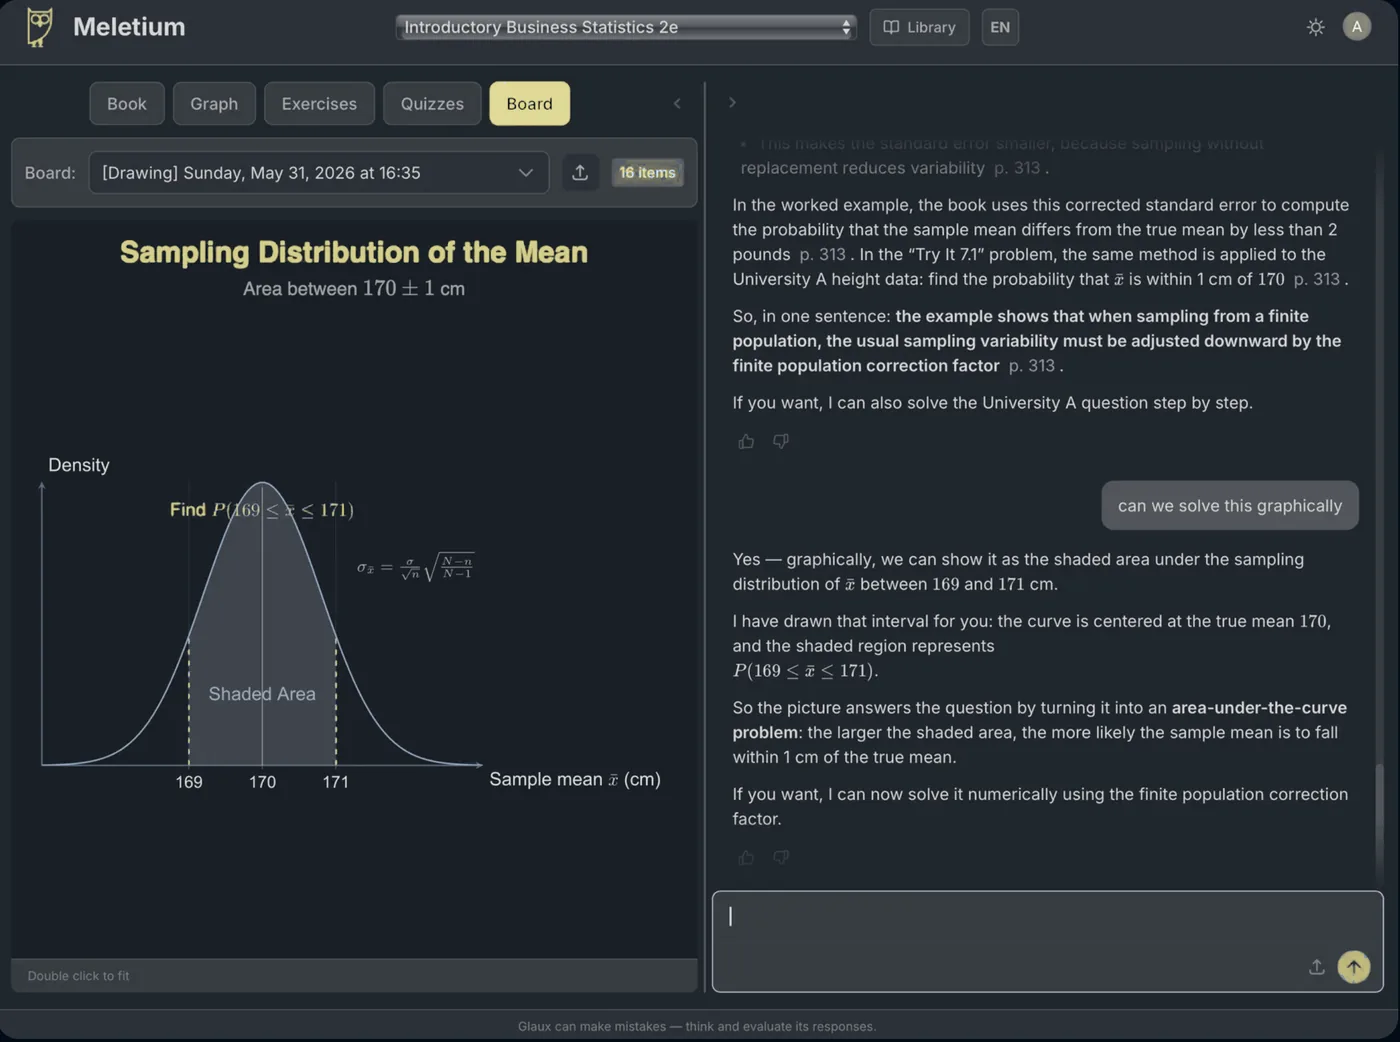Screen dimensions: 1400x1042
Task: Click the 'Find P(169 ≤ x̄ ≤ 171)' annotation
Action: 262,510
